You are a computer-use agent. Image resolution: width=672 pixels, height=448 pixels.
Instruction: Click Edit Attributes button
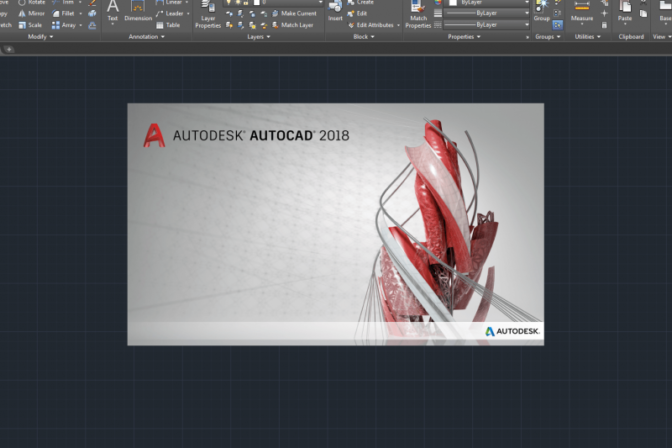(x=371, y=25)
